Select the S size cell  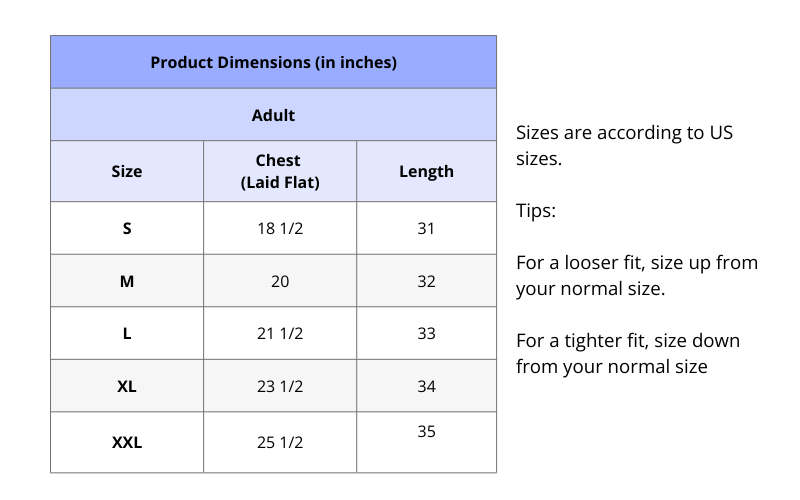[127, 228]
